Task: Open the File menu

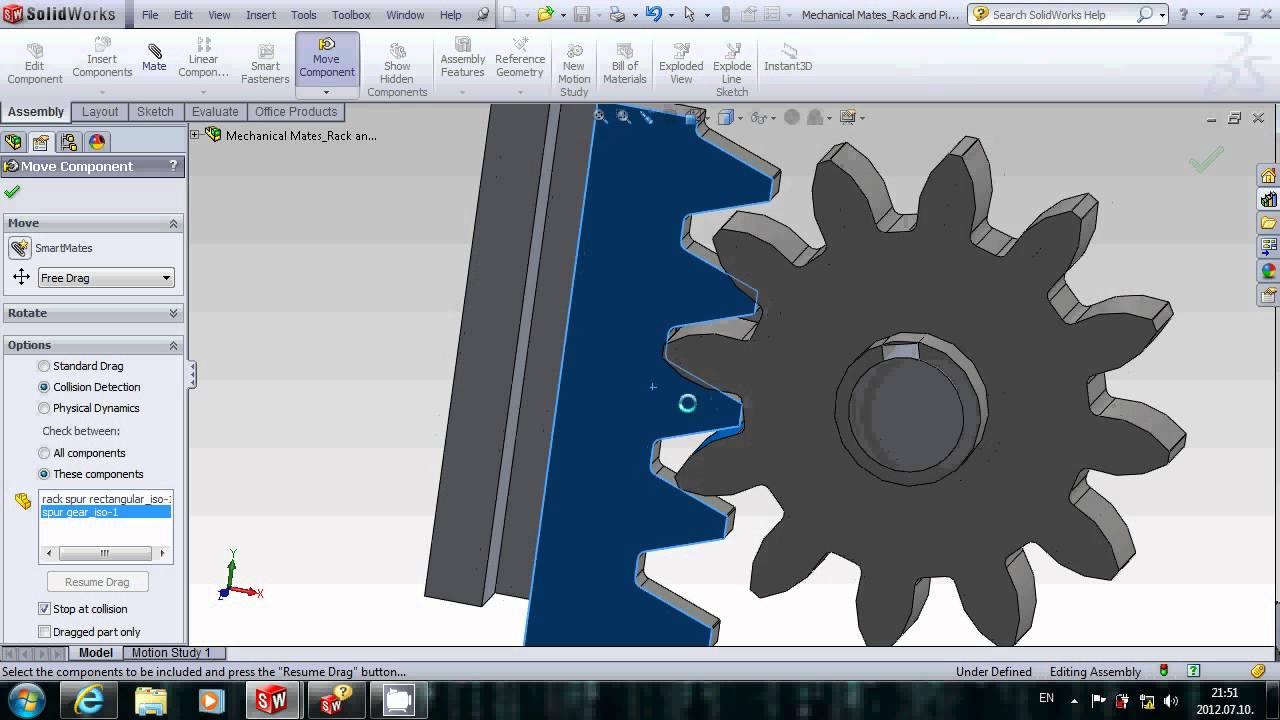Action: click(x=150, y=15)
